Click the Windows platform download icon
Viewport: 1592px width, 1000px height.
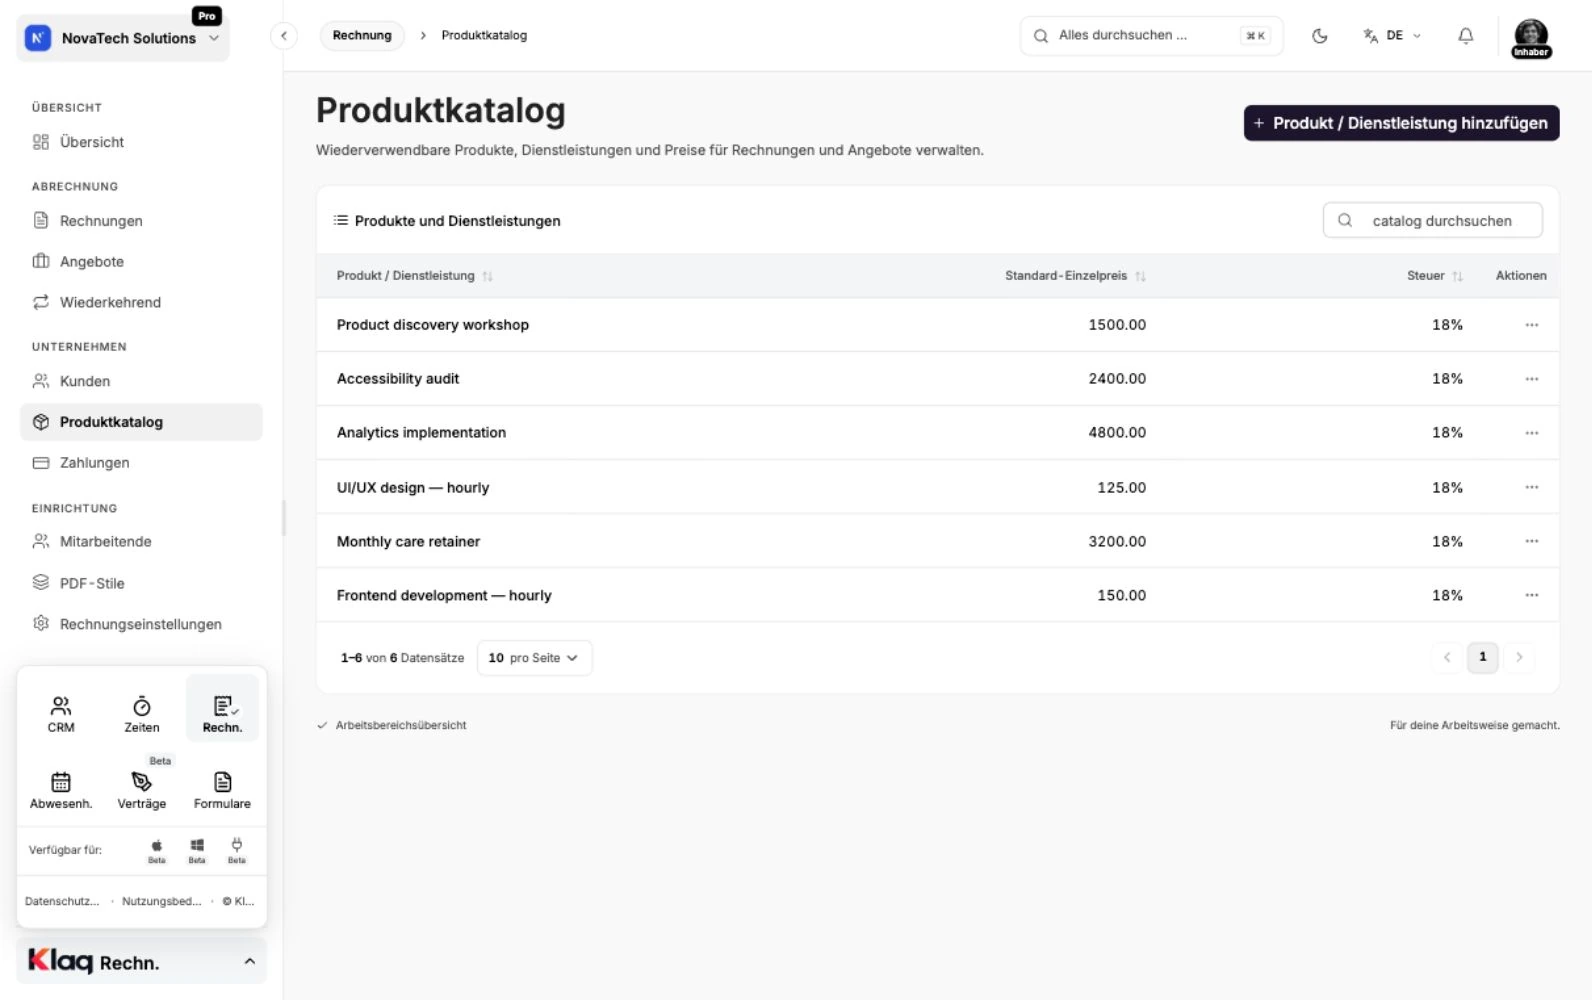[x=197, y=850]
